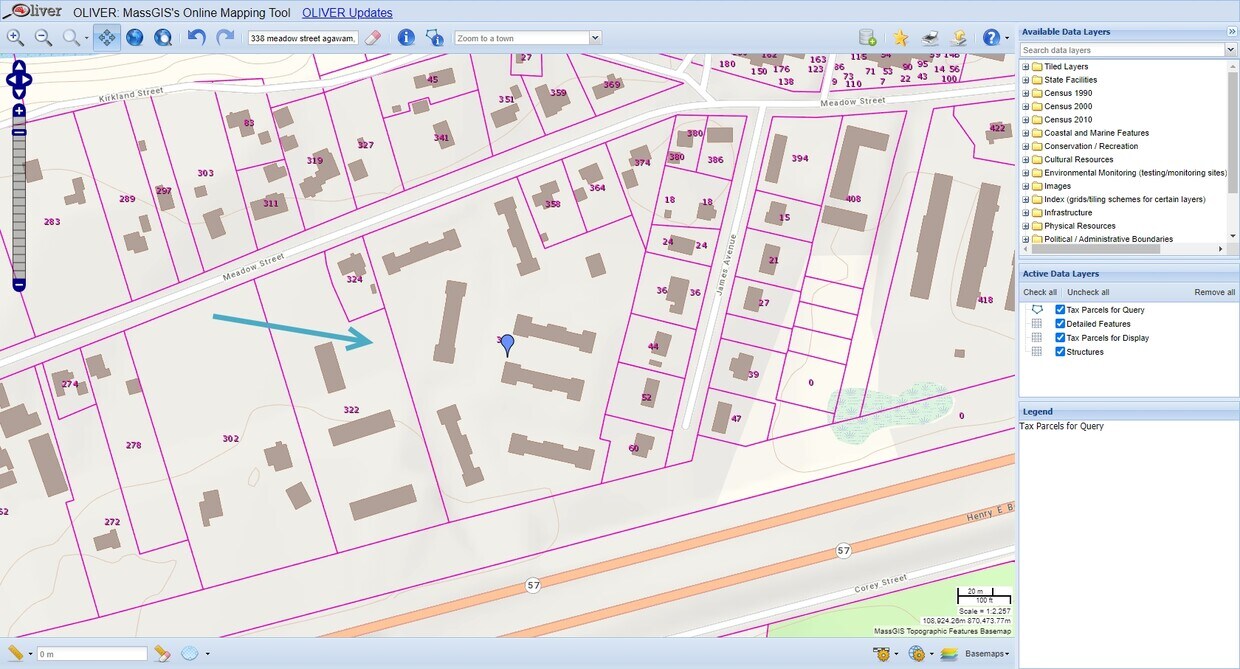Viewport: 1240px width, 669px height.
Task: Click the add external data source icon
Action: [868, 38]
